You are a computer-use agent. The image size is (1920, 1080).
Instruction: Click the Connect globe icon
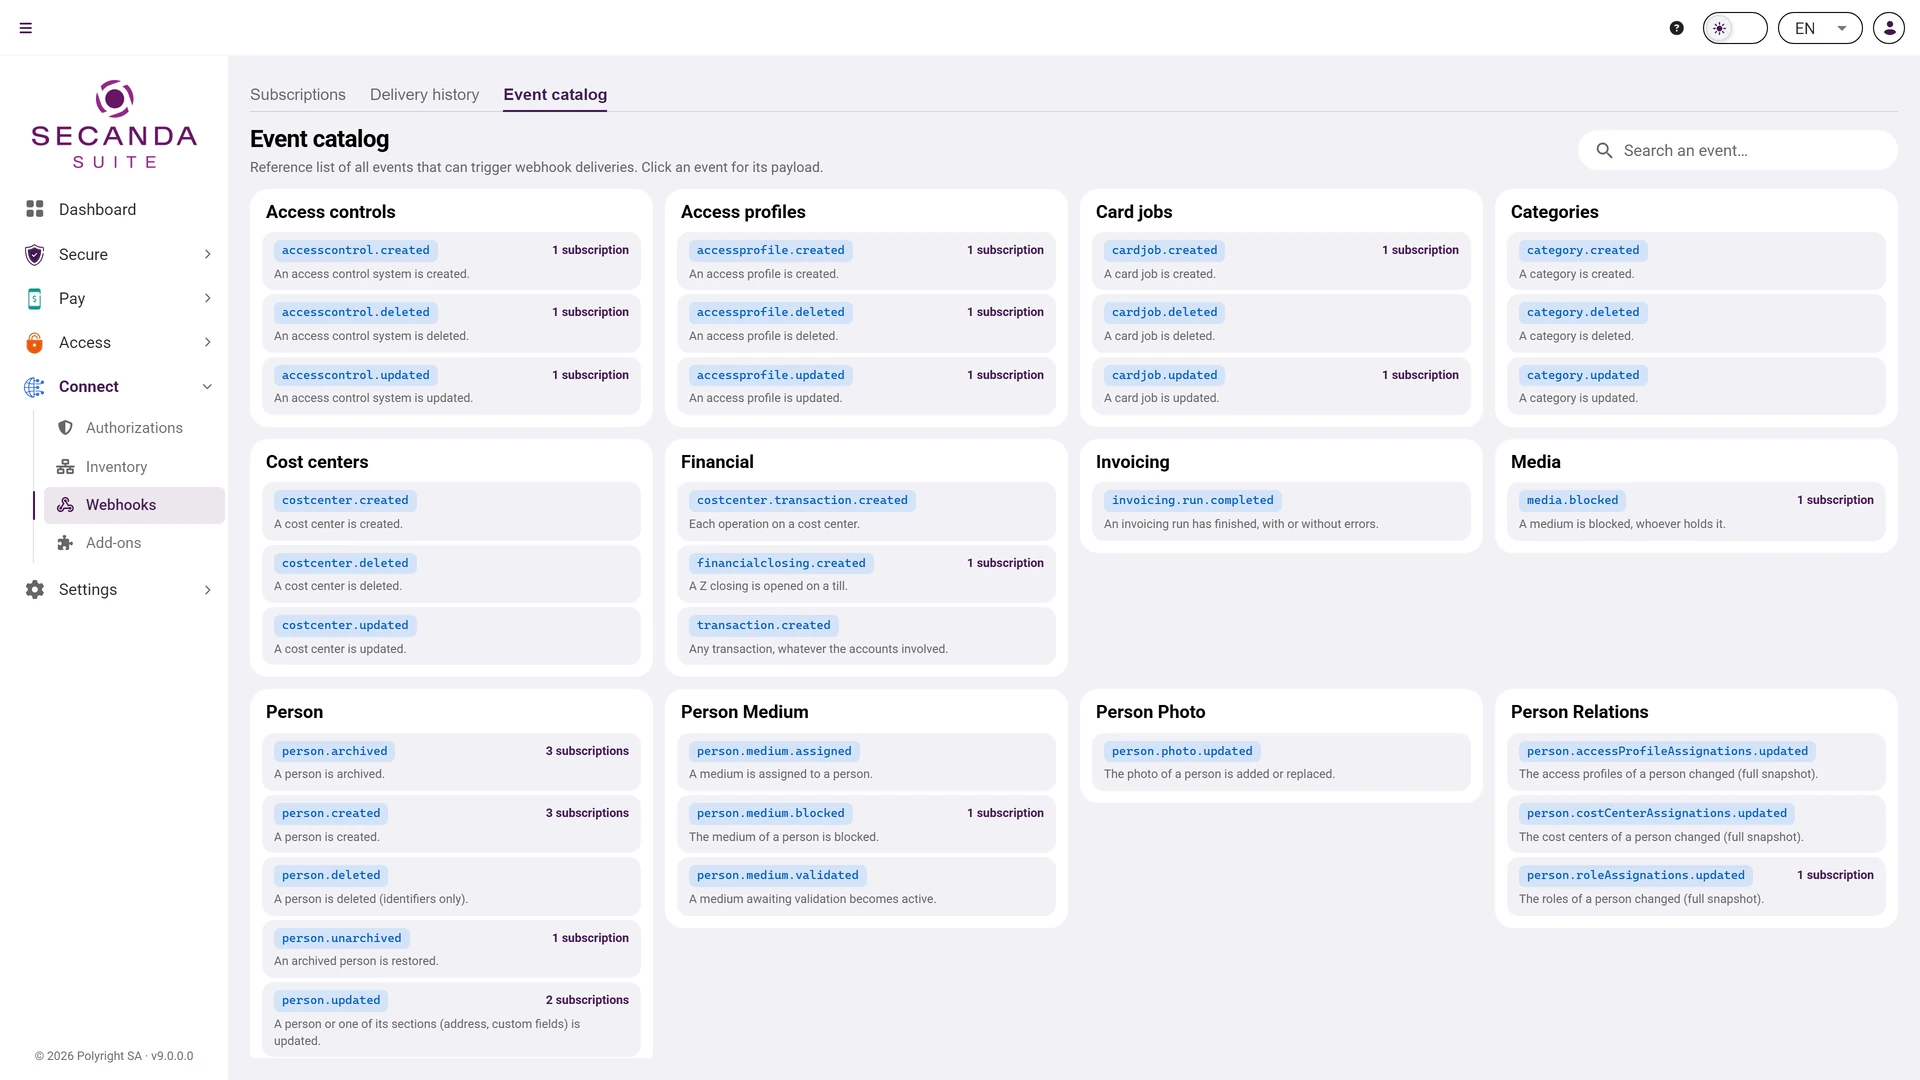tap(35, 387)
